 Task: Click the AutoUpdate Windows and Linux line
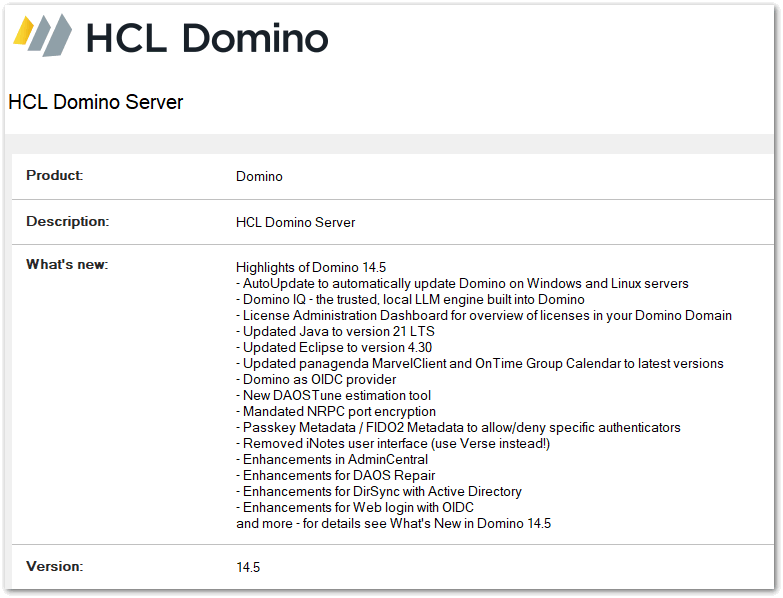(x=462, y=284)
